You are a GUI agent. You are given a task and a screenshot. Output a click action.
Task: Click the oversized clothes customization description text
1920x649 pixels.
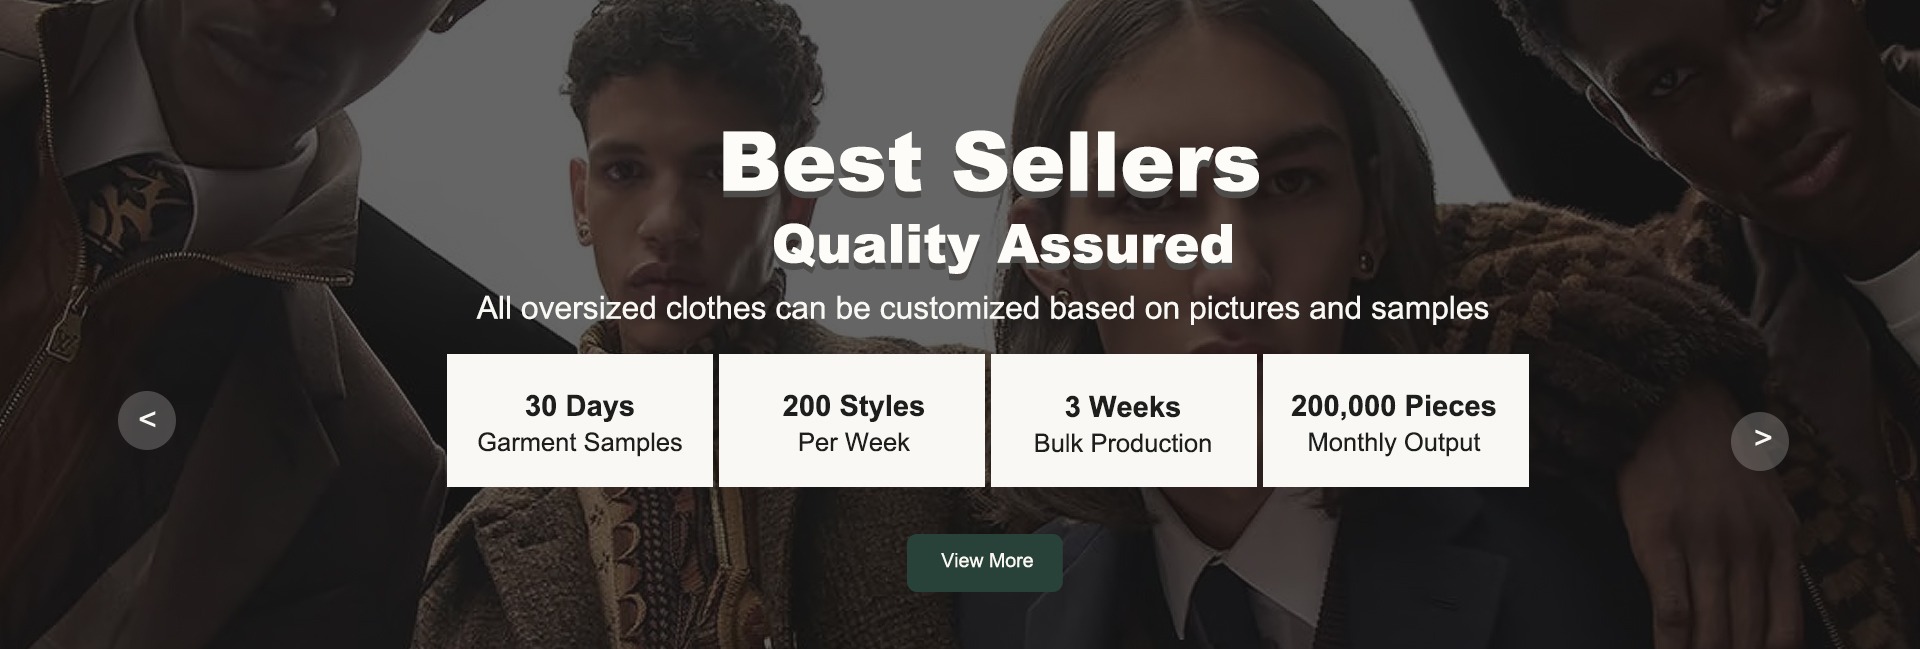coord(983,308)
